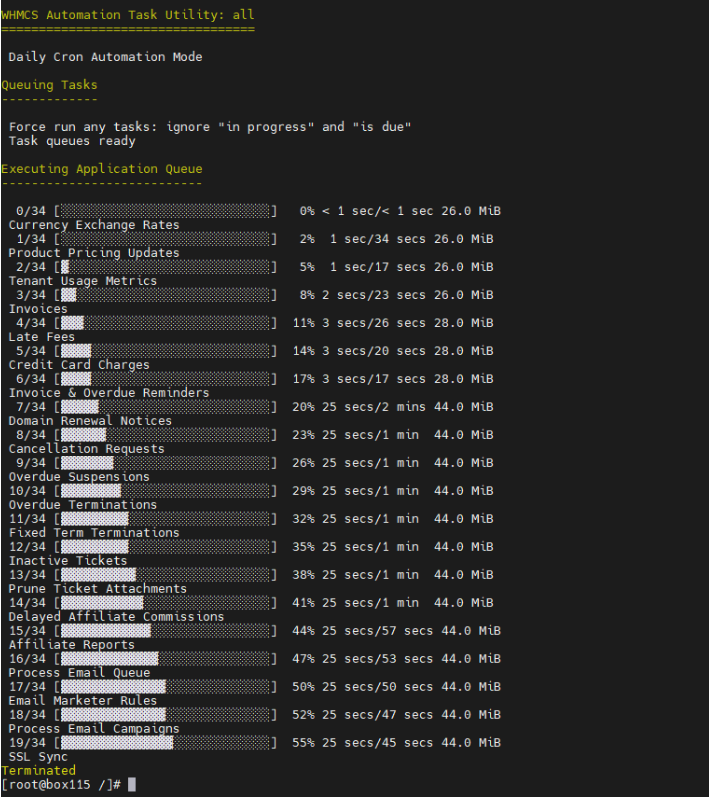Click the '25 secs/57 secs' timing value

378,630
